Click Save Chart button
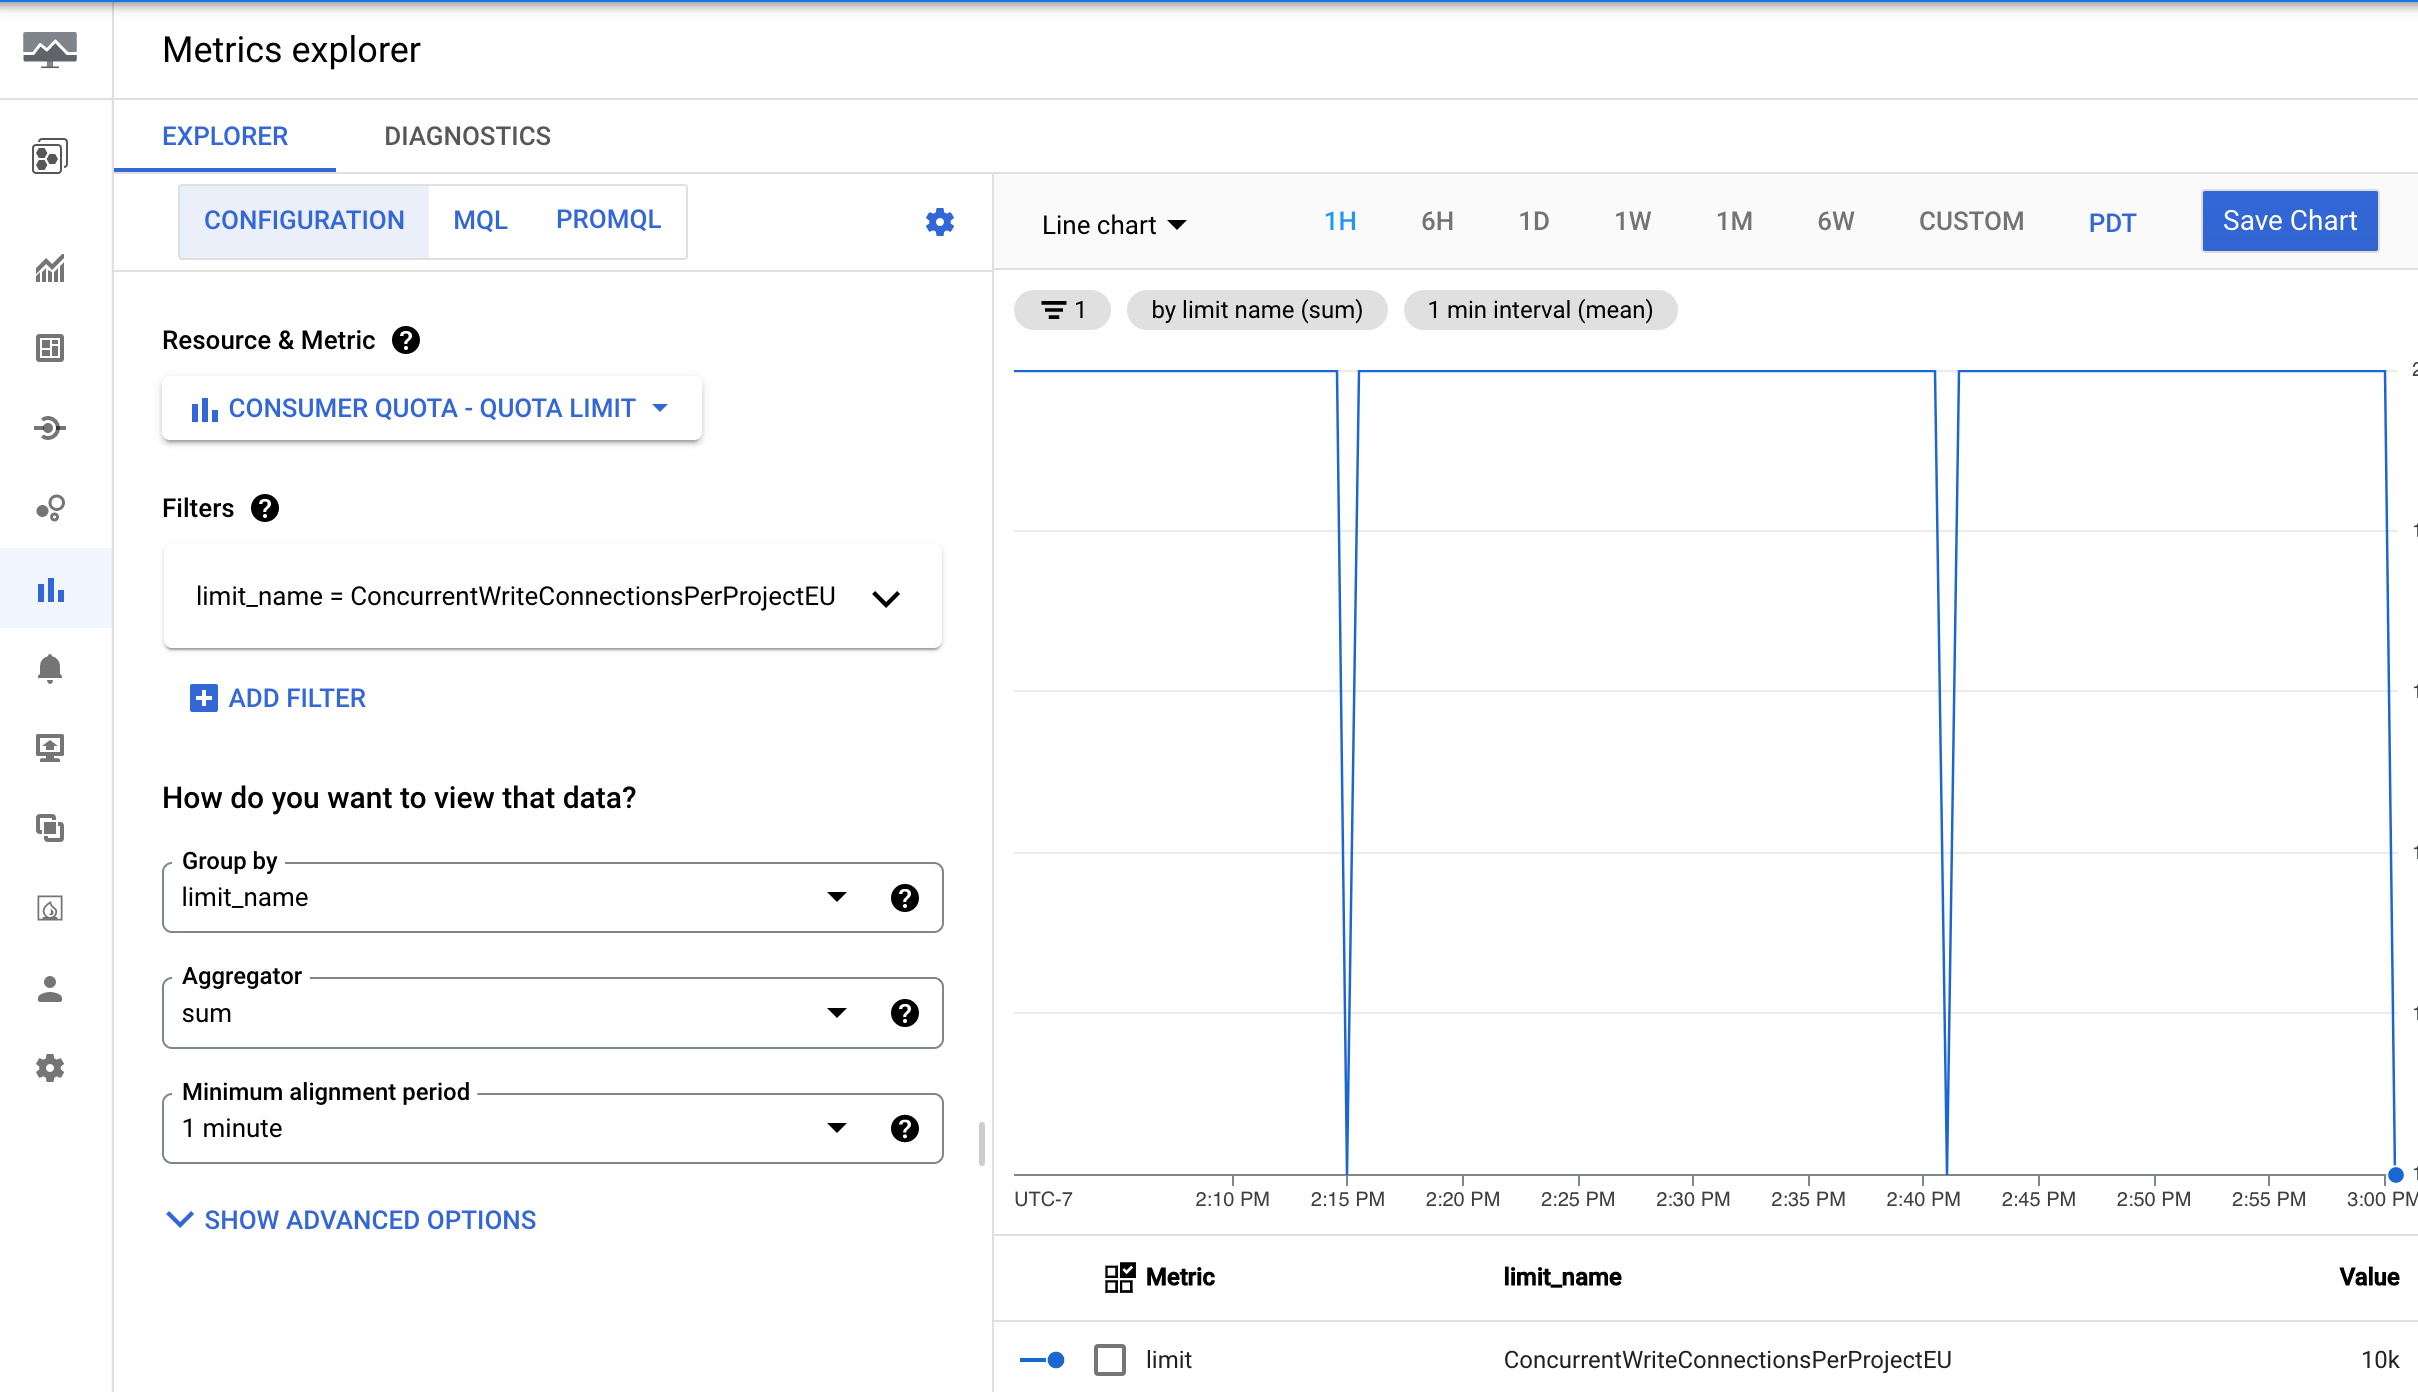Image resolution: width=2418 pixels, height=1392 pixels. tap(2292, 219)
